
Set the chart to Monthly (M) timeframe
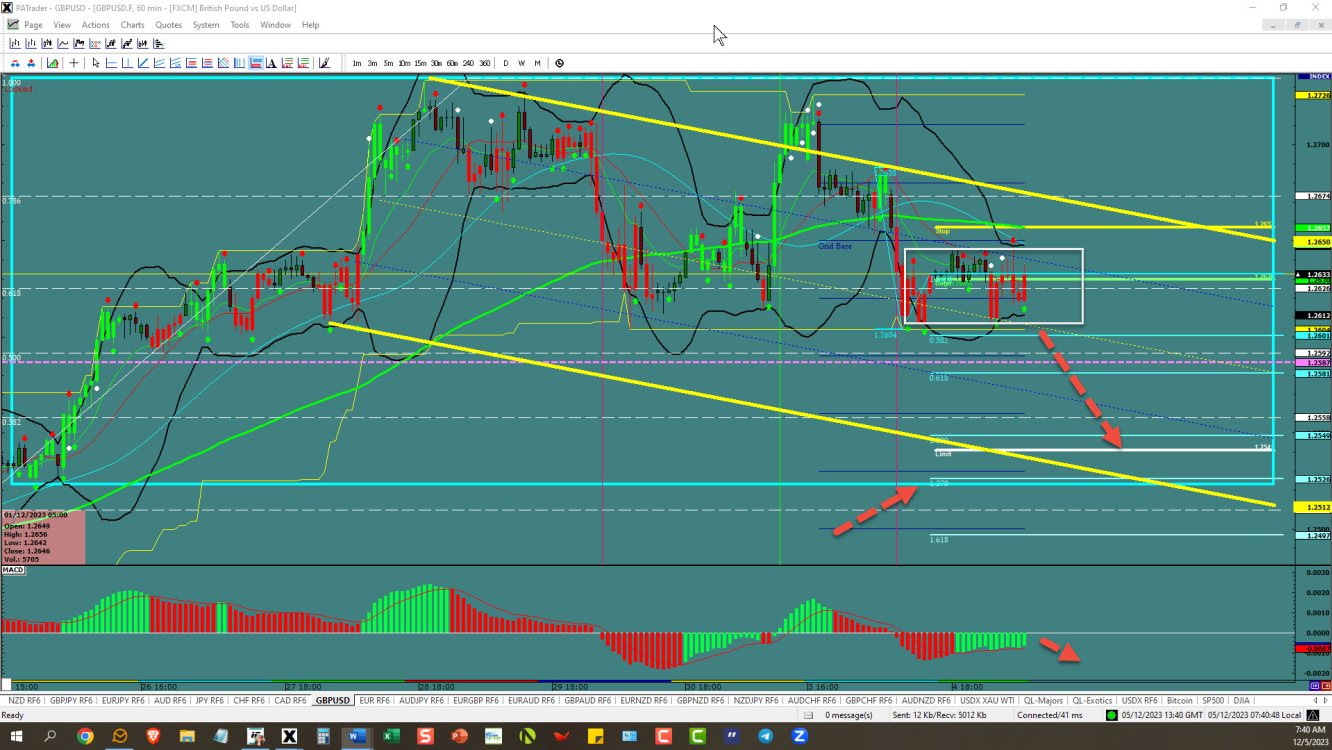pyautogui.click(x=538, y=63)
